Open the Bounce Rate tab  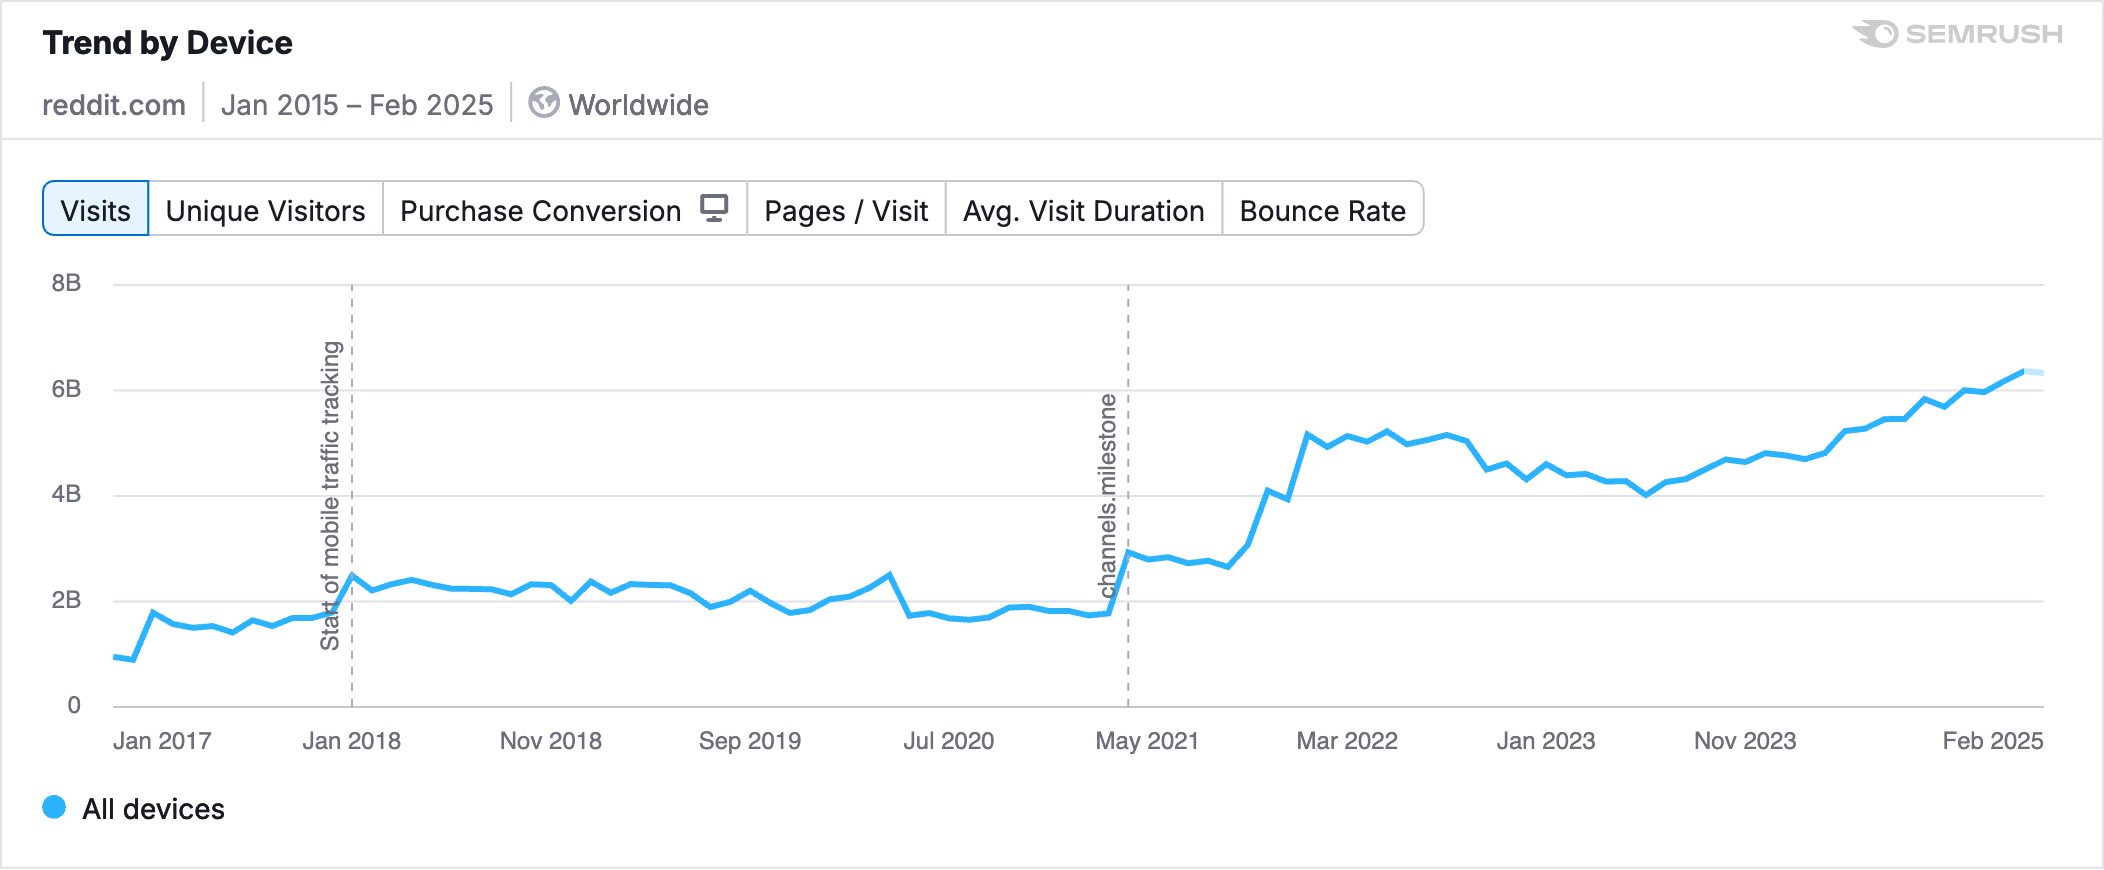tap(1322, 209)
